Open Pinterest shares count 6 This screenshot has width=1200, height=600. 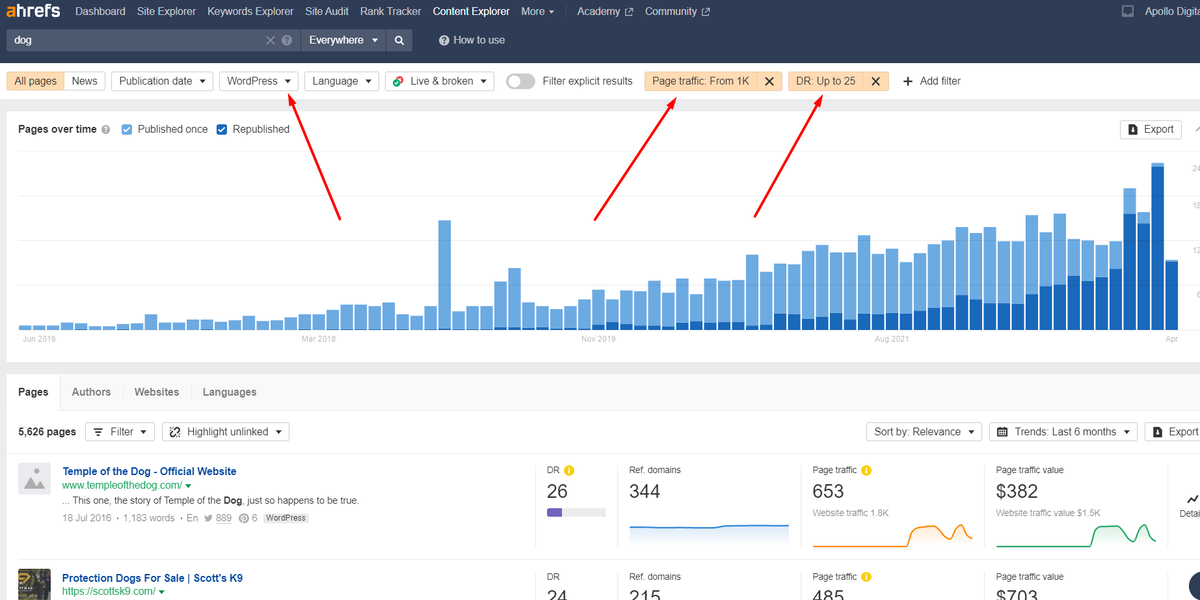pos(249,518)
